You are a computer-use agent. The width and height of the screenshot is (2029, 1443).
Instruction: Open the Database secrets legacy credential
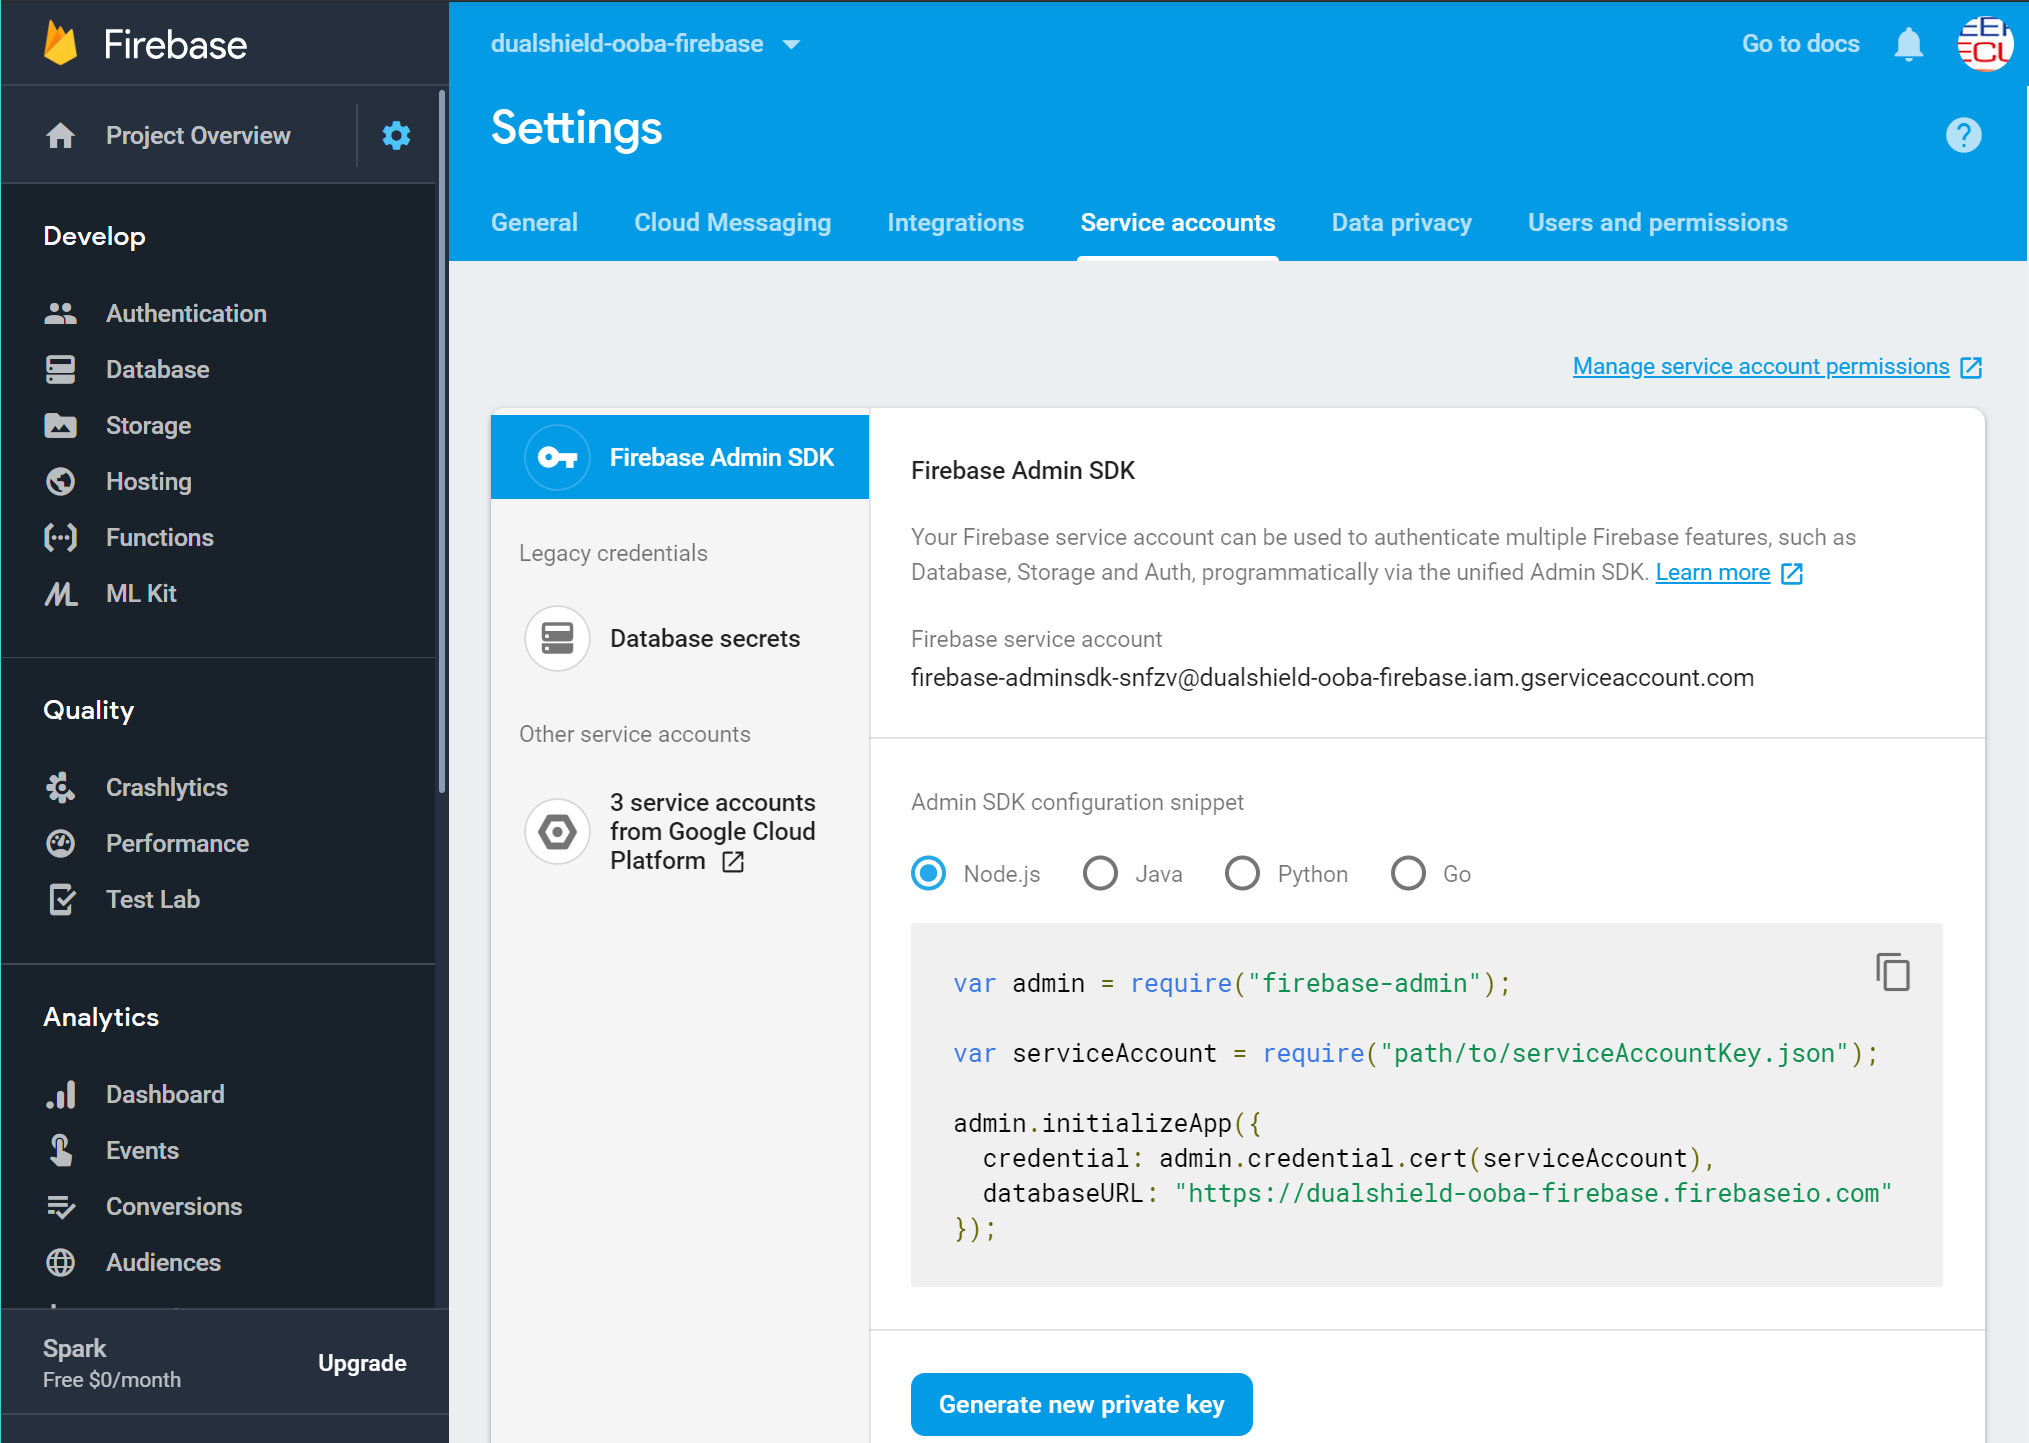(704, 638)
